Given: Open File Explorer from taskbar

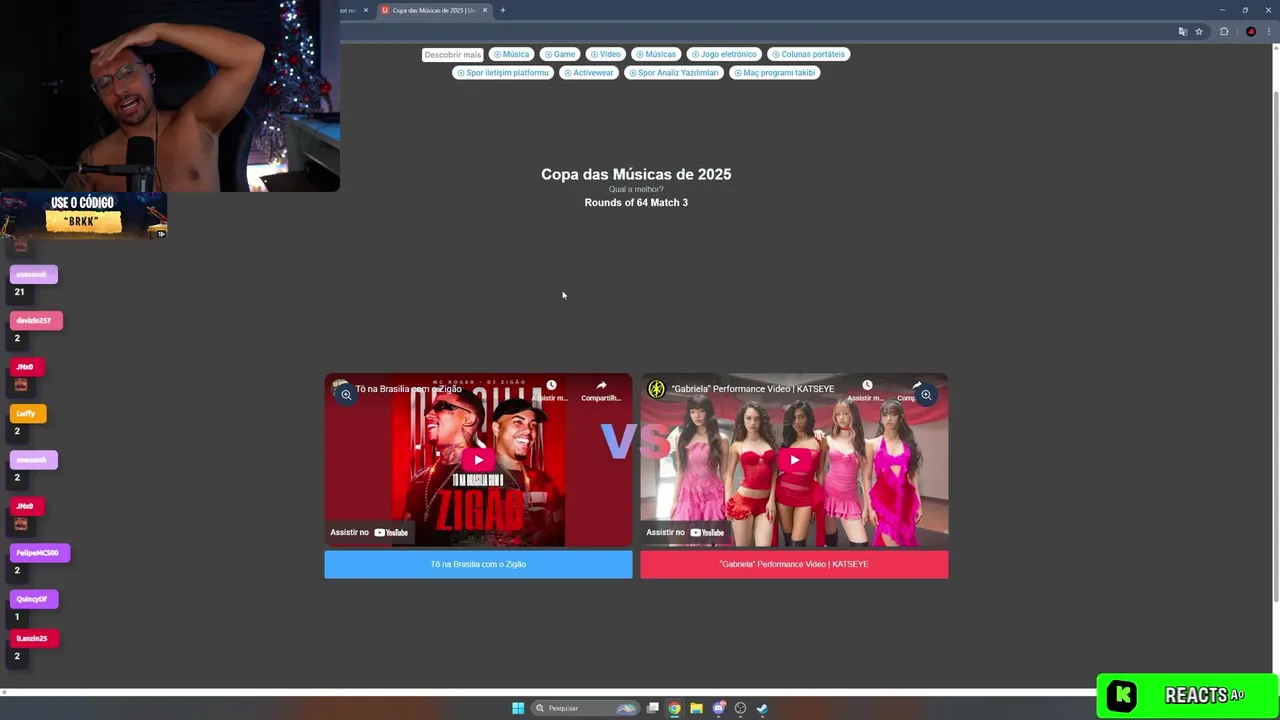Looking at the screenshot, I should point(697,708).
